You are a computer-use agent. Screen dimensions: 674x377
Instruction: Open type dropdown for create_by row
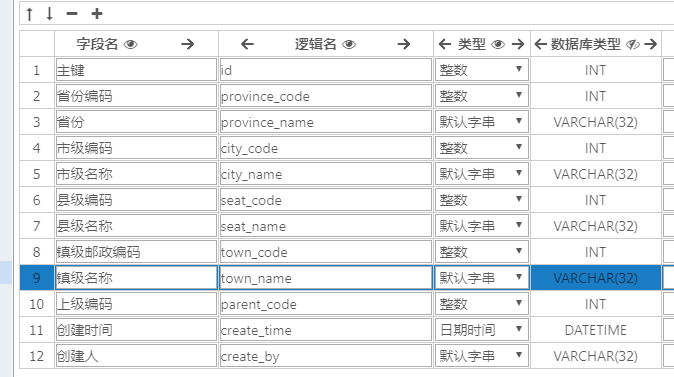tap(482, 356)
